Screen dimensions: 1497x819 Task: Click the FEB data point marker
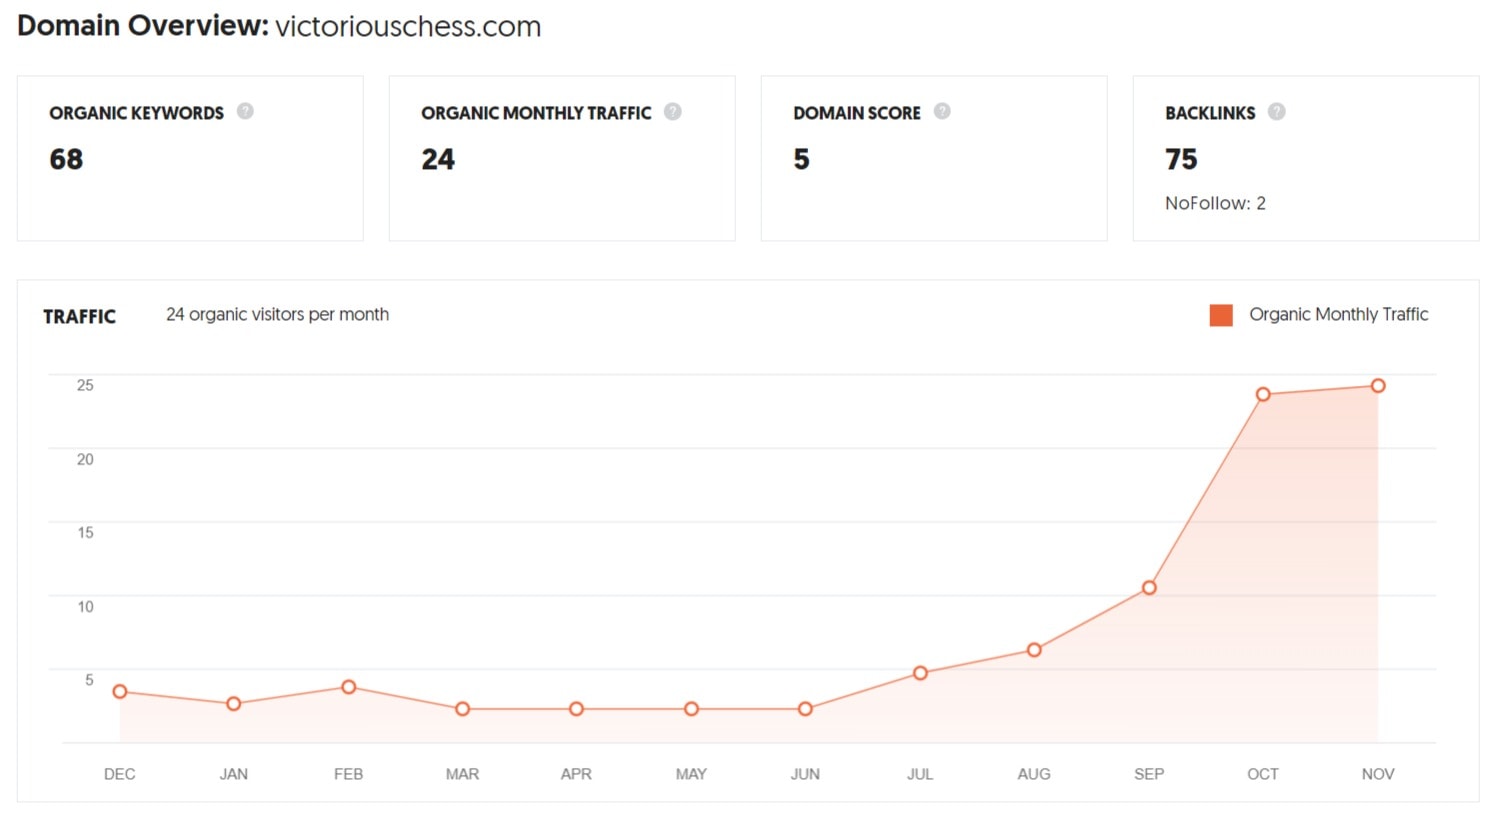point(348,687)
